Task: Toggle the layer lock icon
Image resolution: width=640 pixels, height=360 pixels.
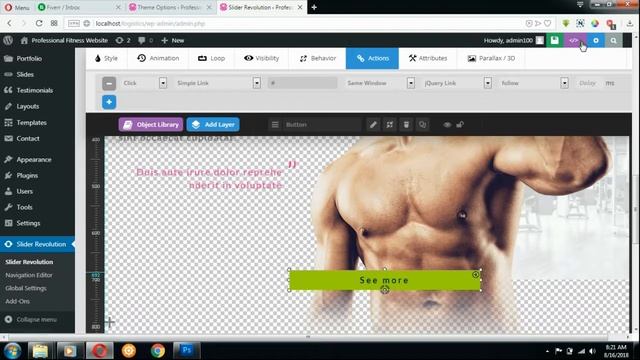Action: [460, 124]
